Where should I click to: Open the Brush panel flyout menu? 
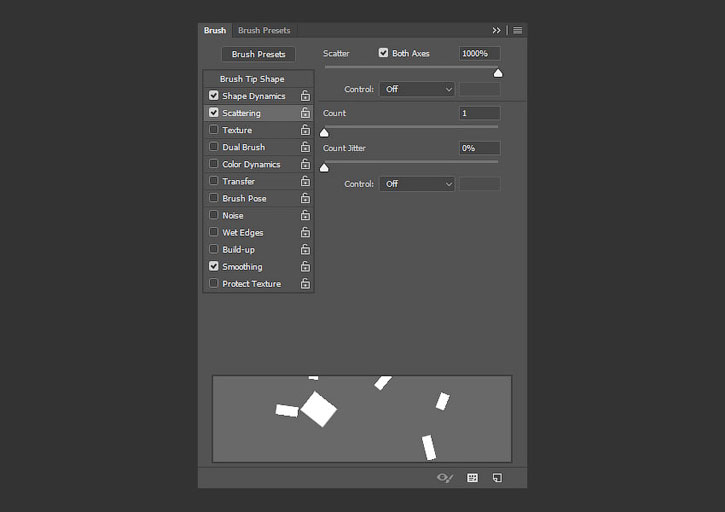518,31
